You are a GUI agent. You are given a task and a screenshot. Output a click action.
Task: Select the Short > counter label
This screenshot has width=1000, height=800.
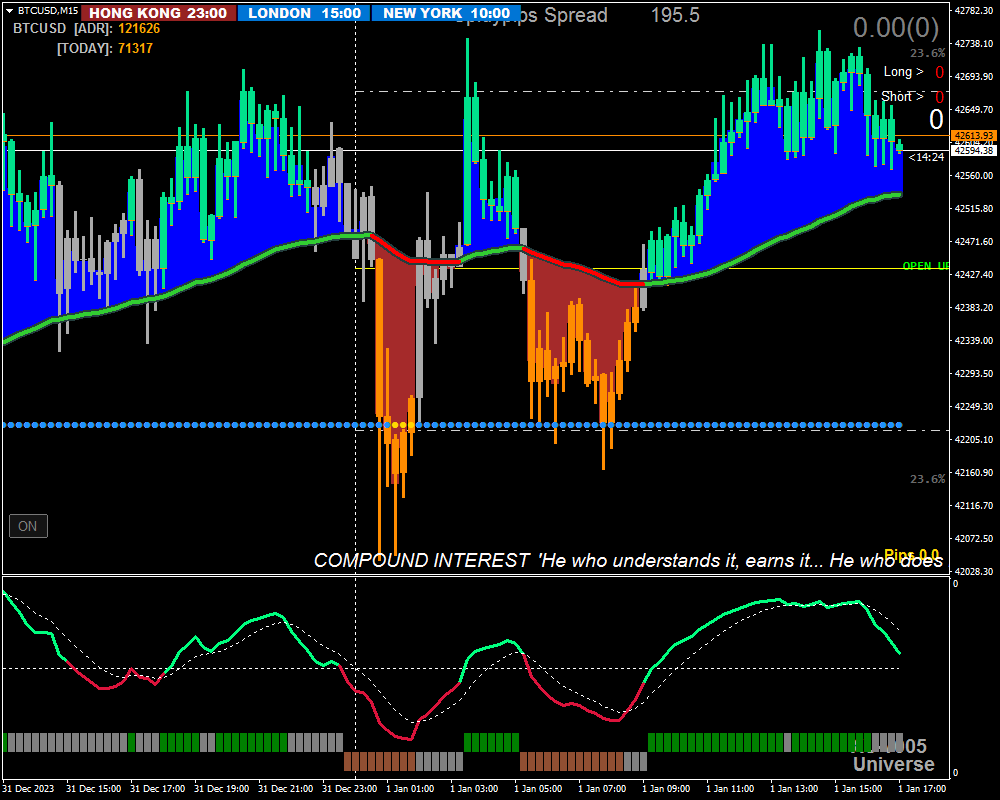coord(902,96)
